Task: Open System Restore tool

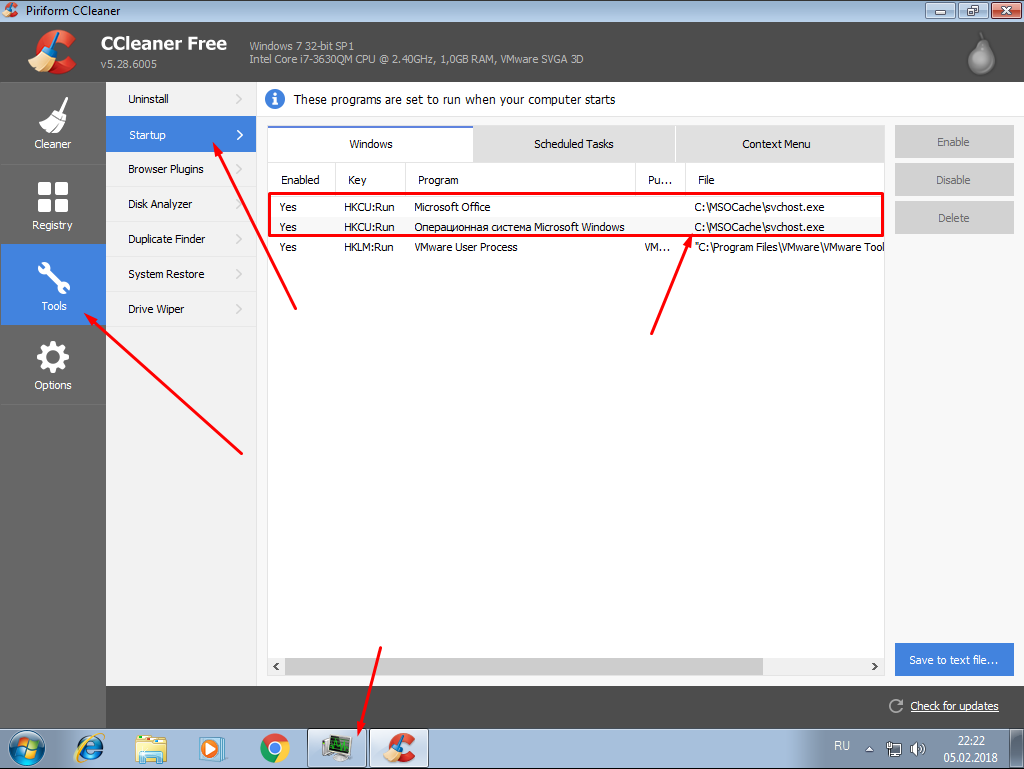Action: tap(181, 274)
